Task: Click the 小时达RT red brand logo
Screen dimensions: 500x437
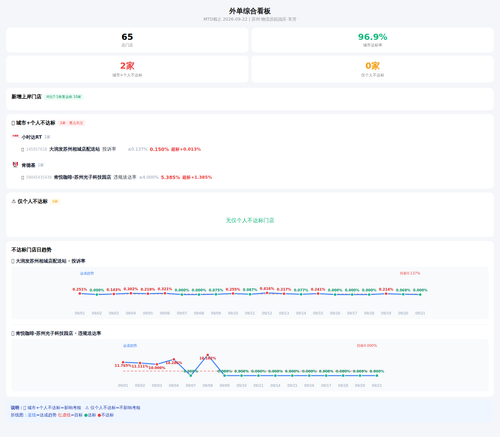Action: [15, 136]
